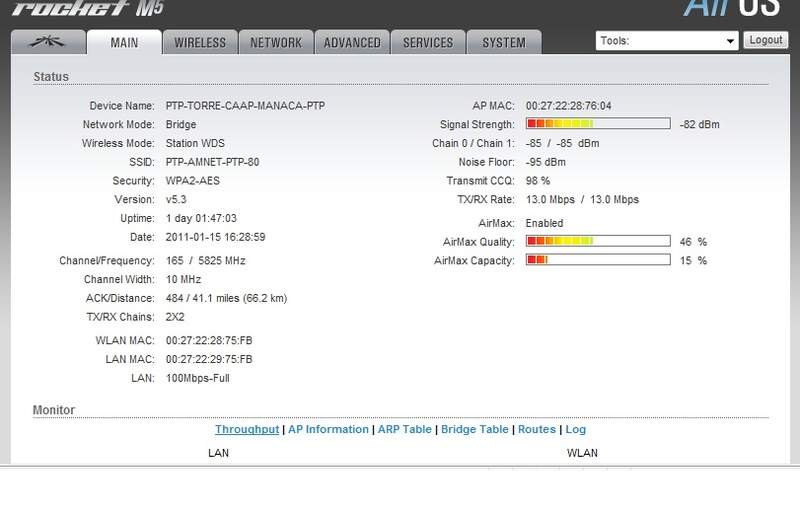Viewport: 800px width, 510px height.
Task: Switch to the MAIN tab
Action: (x=124, y=42)
